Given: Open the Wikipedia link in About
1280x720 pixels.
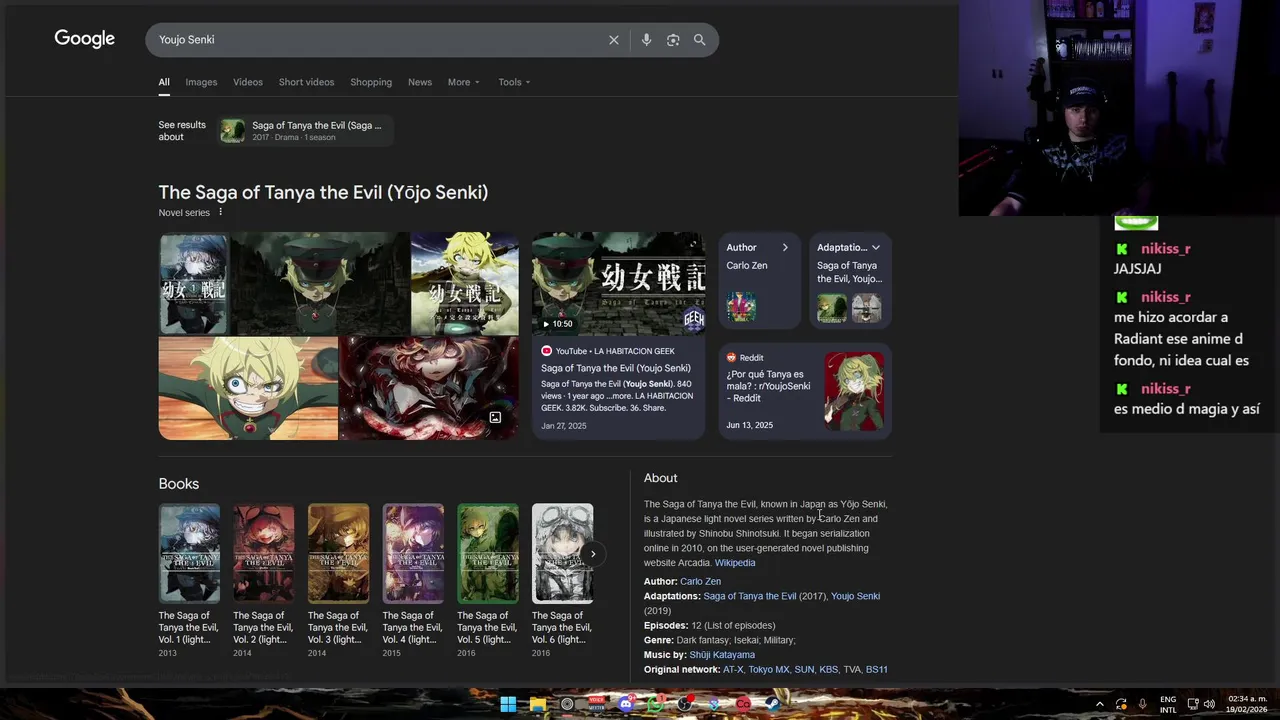Looking at the screenshot, I should [735, 563].
